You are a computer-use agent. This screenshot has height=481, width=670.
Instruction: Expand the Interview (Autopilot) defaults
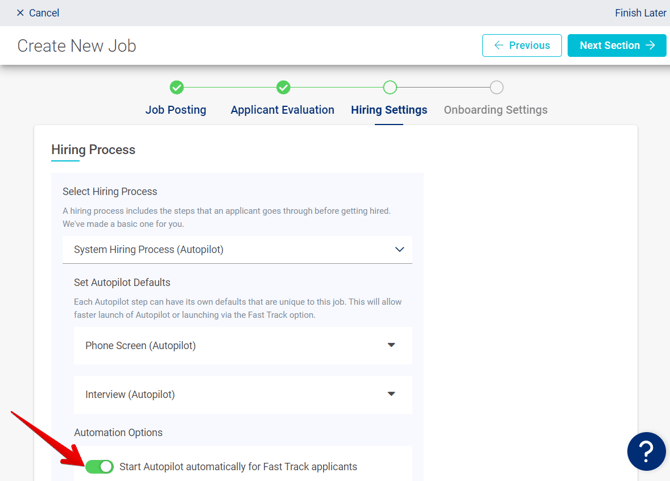[x=242, y=395]
